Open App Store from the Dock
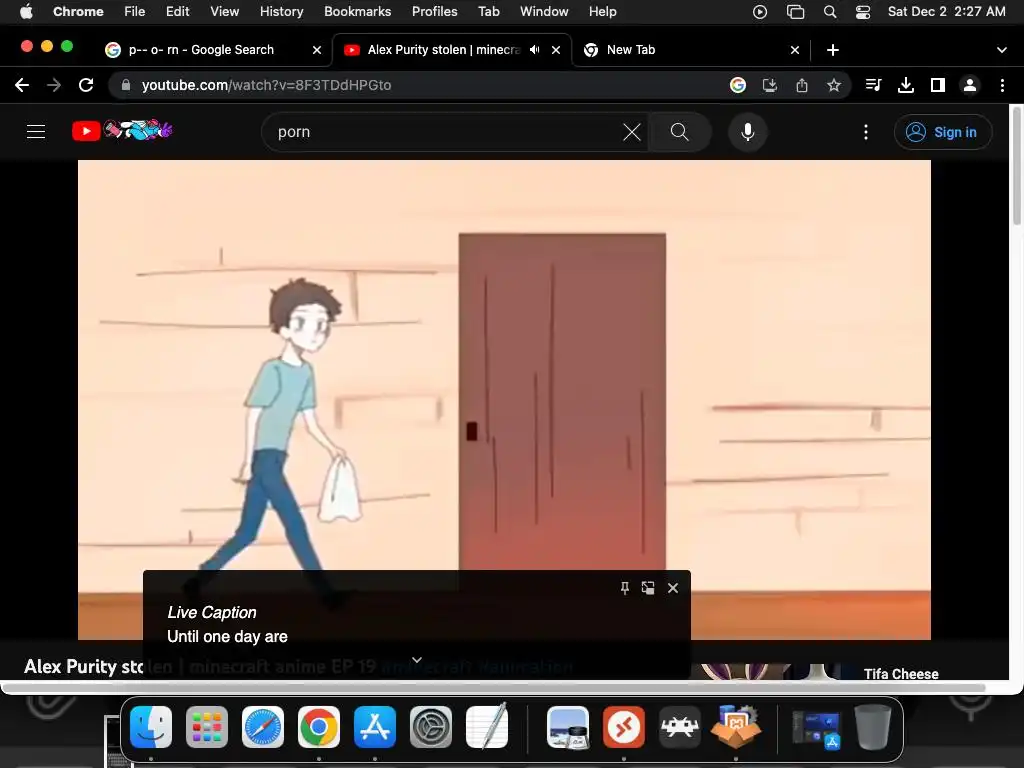 [x=375, y=727]
